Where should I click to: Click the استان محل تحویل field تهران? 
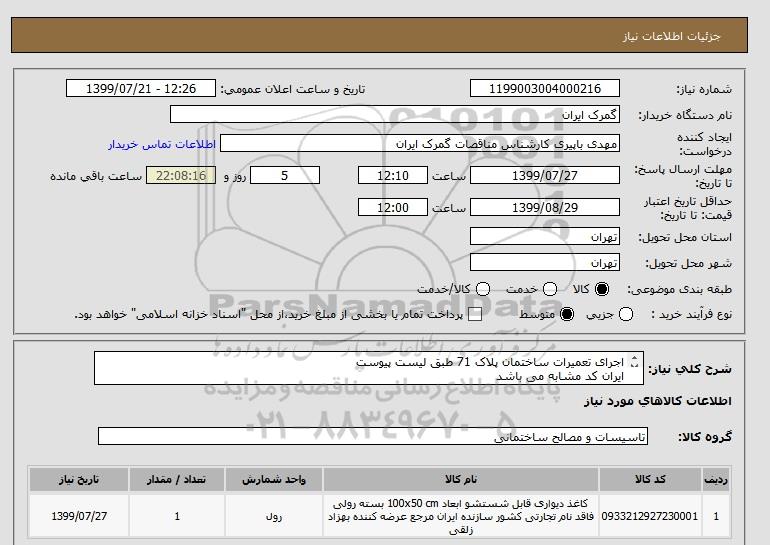click(x=545, y=236)
